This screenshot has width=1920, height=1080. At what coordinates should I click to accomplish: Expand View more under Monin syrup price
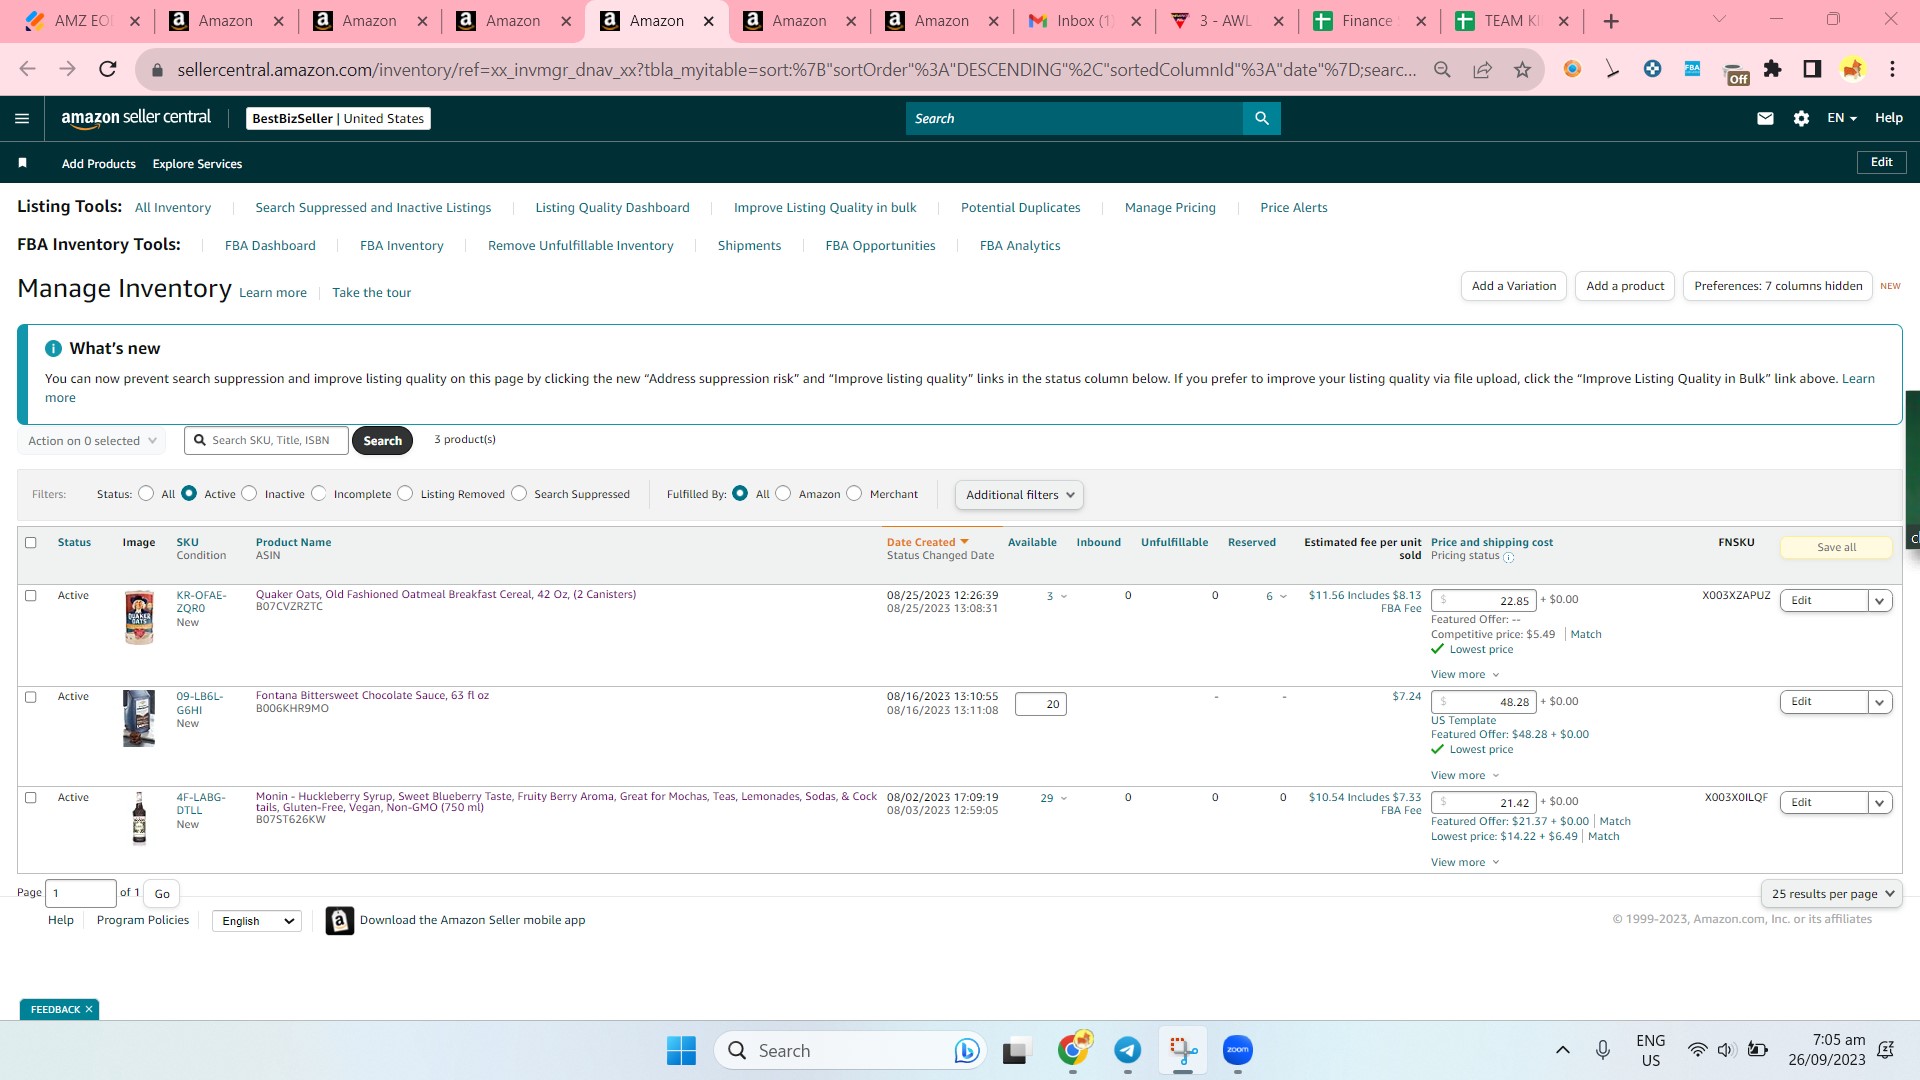(x=1465, y=863)
